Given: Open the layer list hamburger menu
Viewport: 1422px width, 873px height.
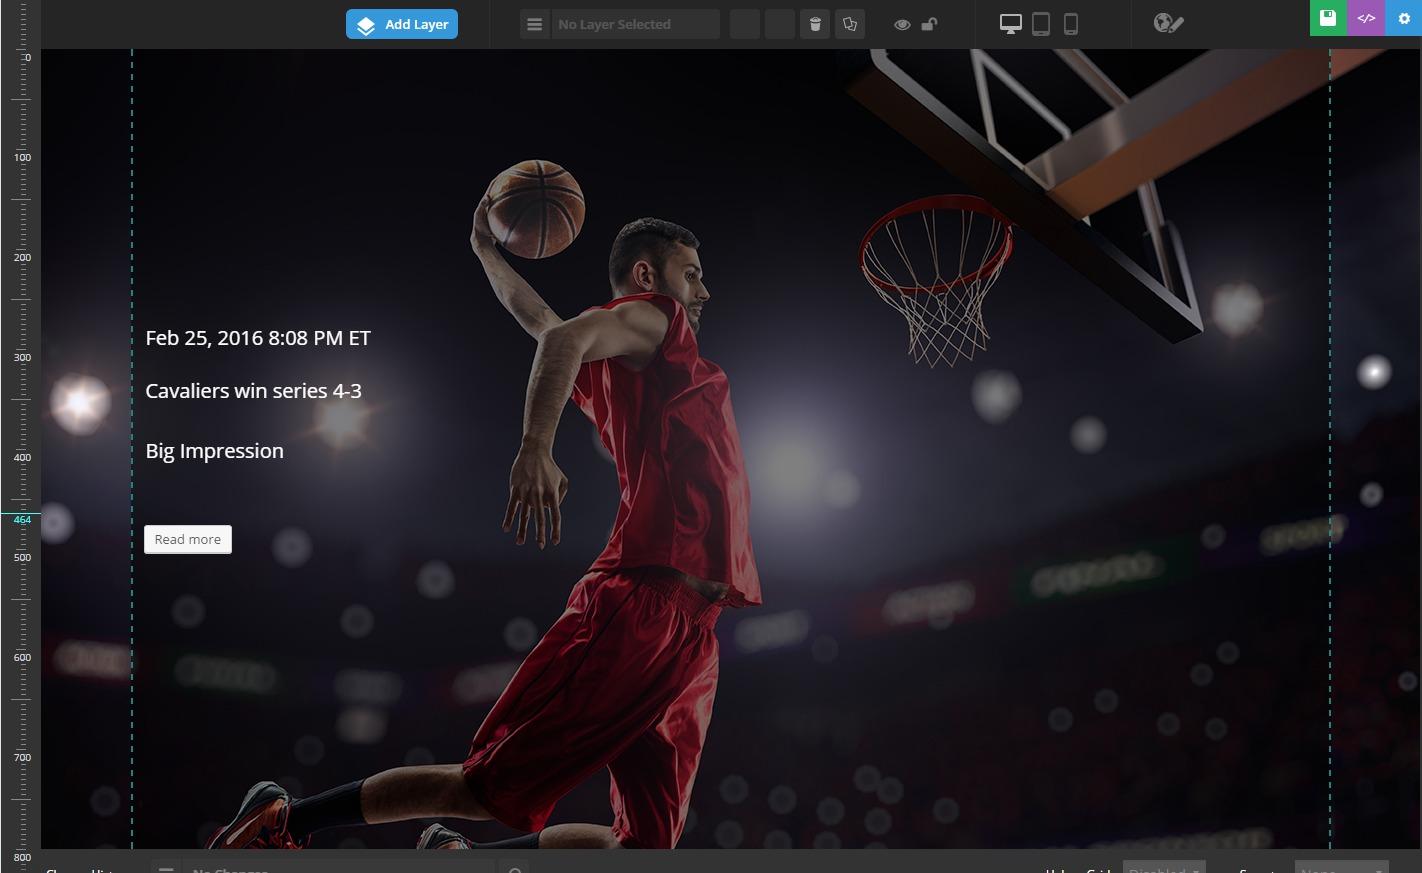Looking at the screenshot, I should coord(534,24).
